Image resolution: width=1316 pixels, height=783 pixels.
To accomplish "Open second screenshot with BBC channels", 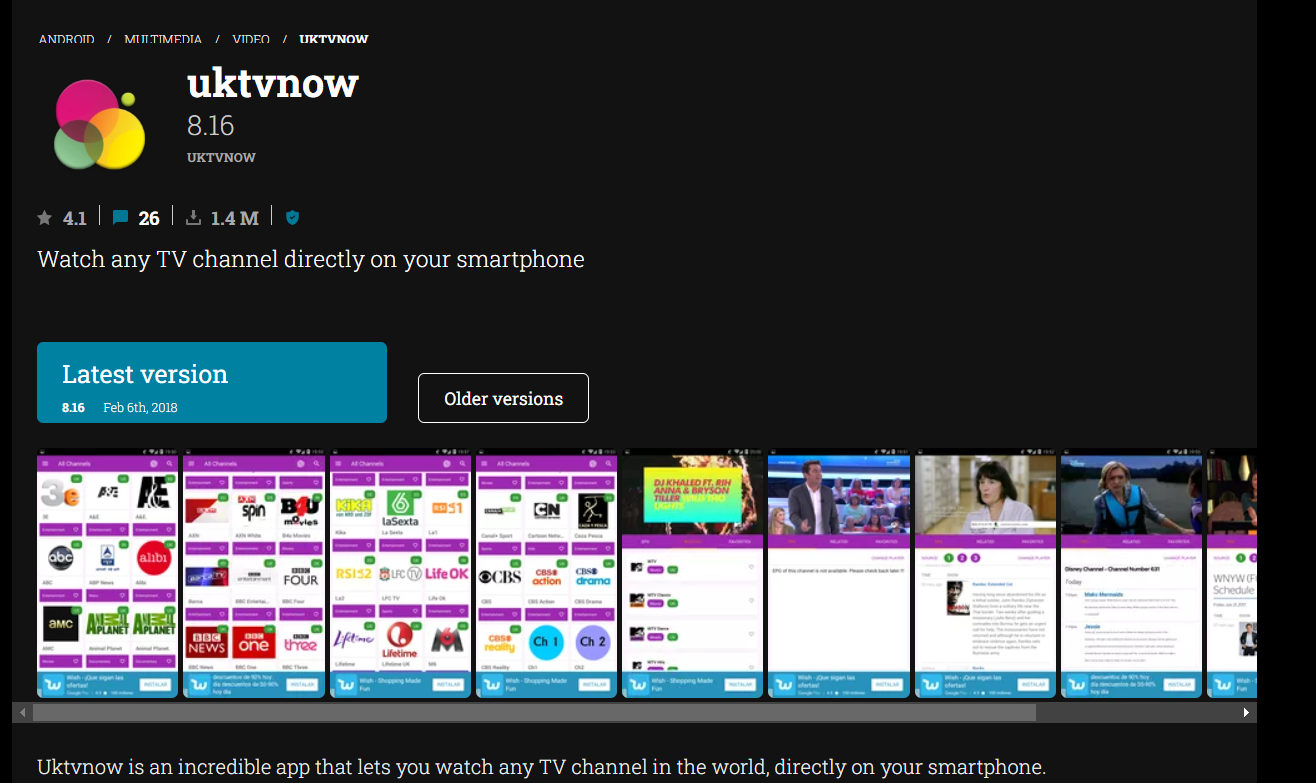I will [254, 573].
